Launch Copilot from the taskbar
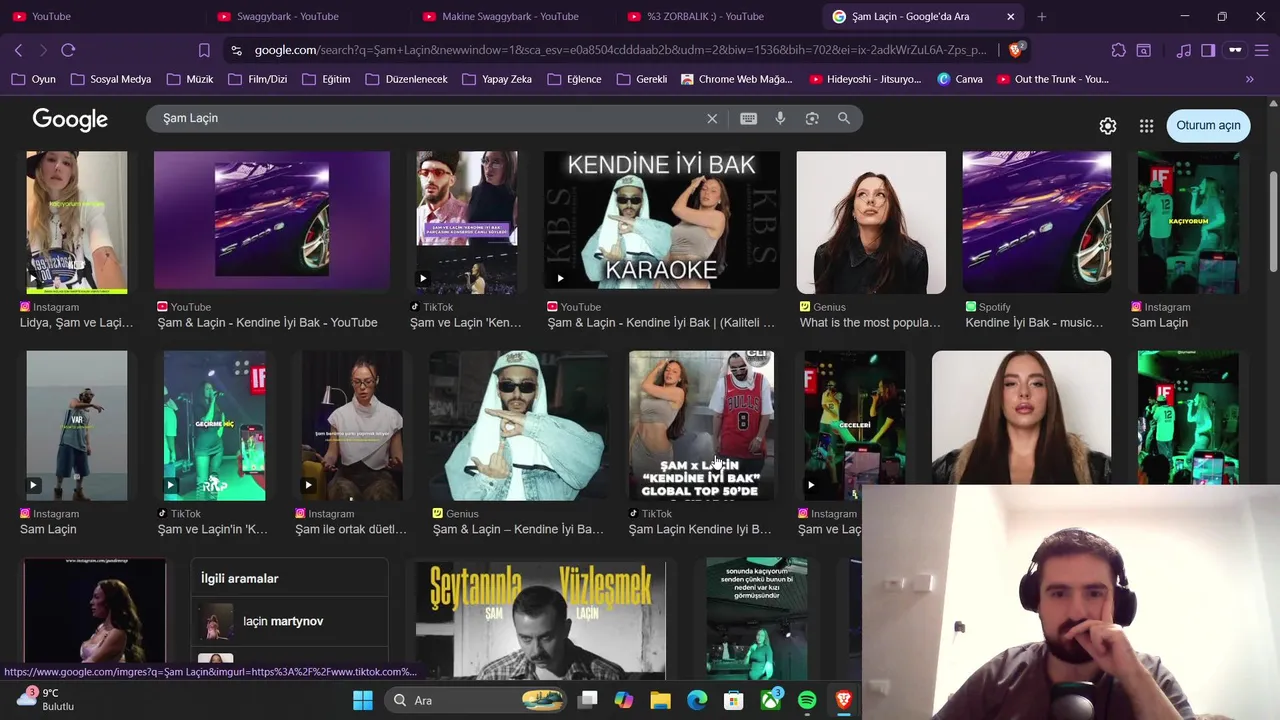 624,700
